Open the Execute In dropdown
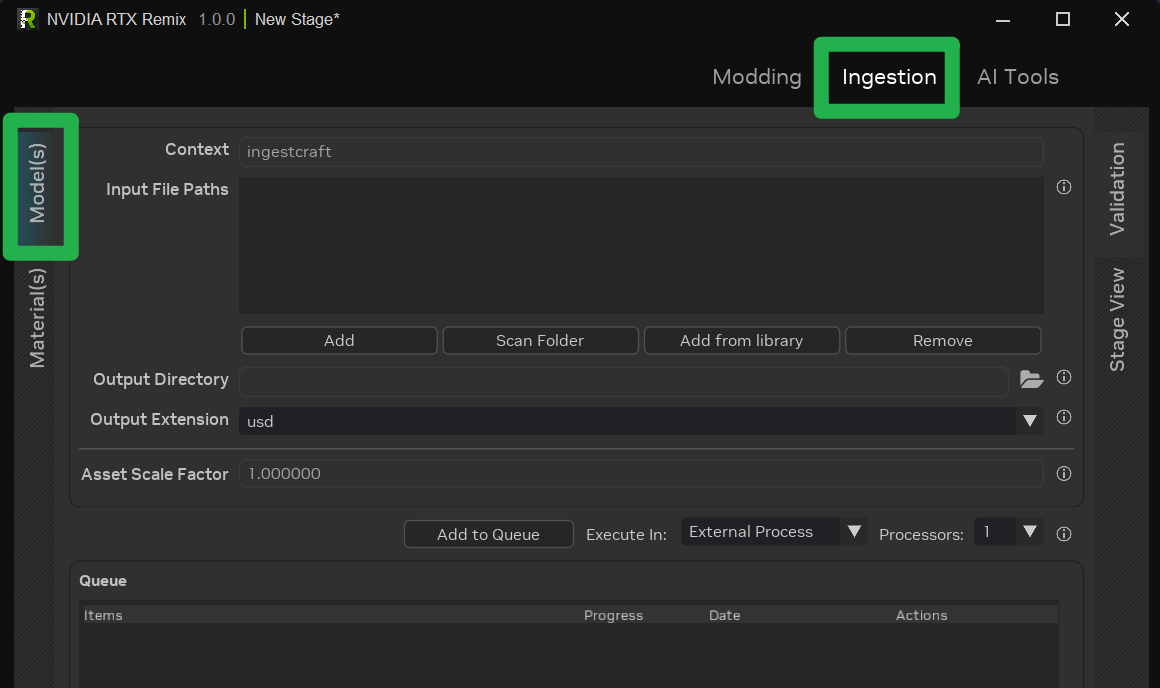 (855, 531)
